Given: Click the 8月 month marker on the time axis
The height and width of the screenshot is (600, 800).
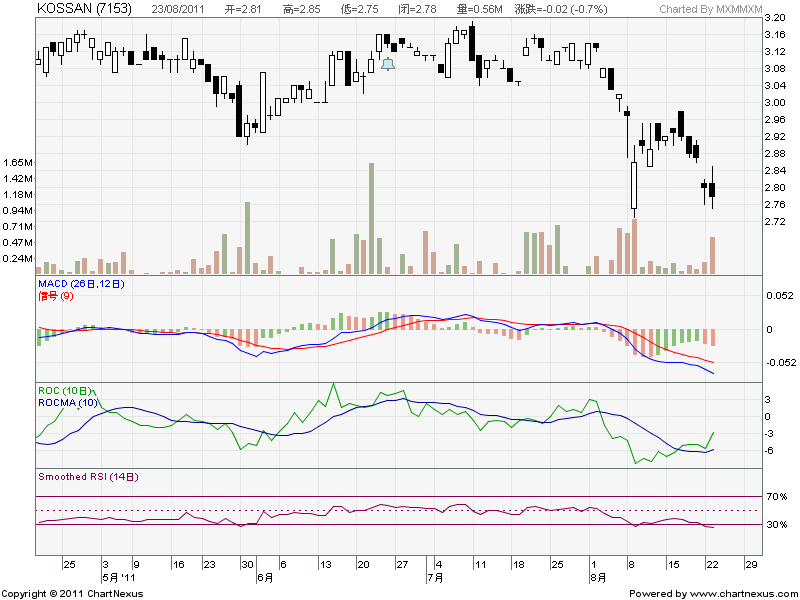Looking at the screenshot, I should 597,577.
